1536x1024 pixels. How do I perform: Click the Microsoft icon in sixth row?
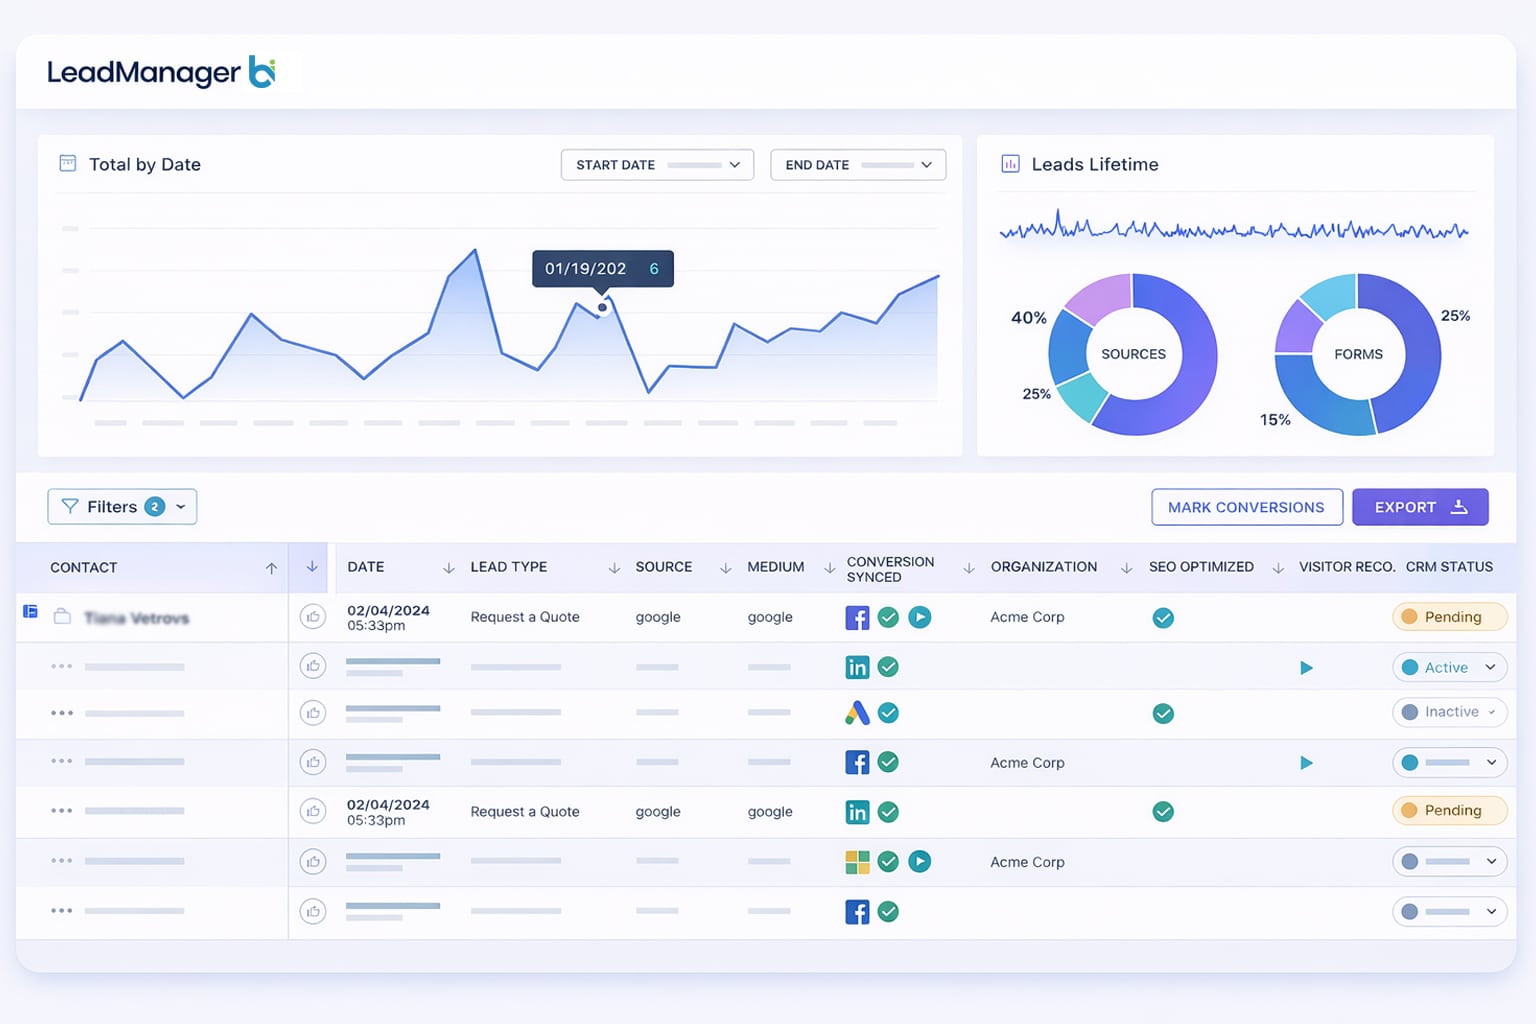click(857, 862)
